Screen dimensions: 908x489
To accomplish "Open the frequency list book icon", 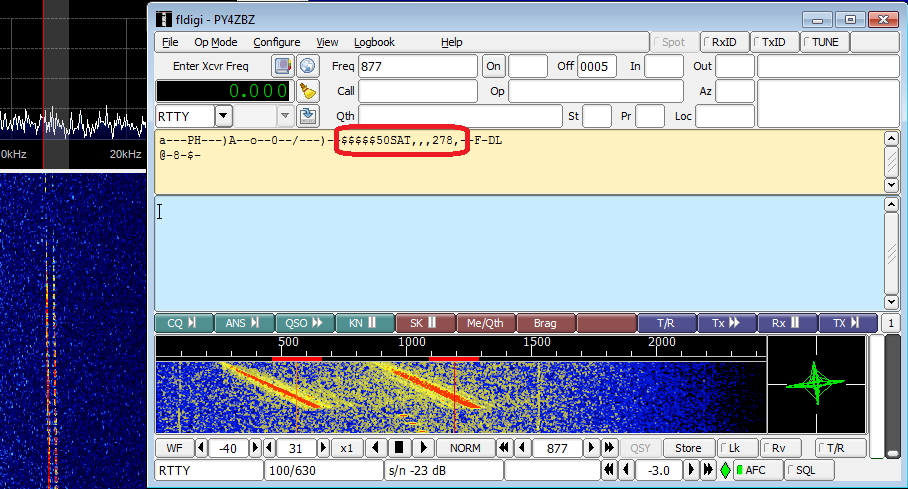I will click(x=284, y=66).
